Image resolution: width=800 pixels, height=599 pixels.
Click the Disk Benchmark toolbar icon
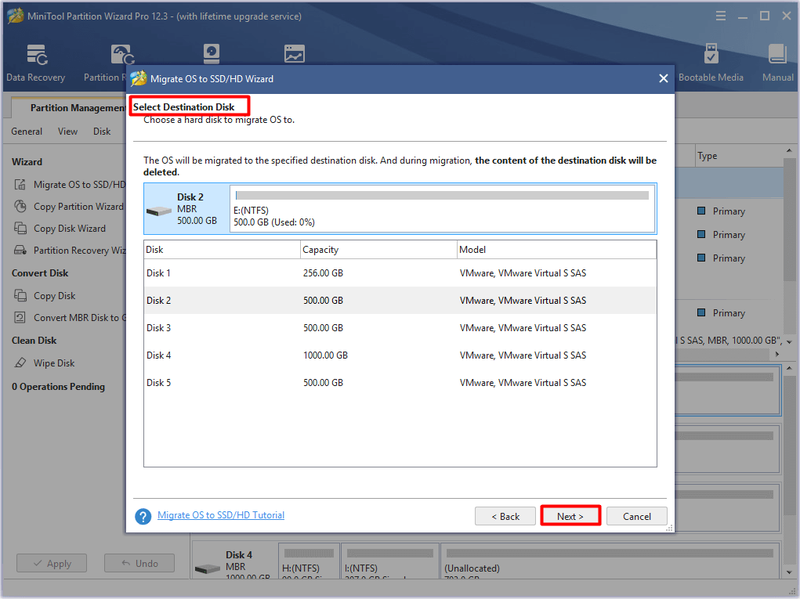(x=211, y=53)
